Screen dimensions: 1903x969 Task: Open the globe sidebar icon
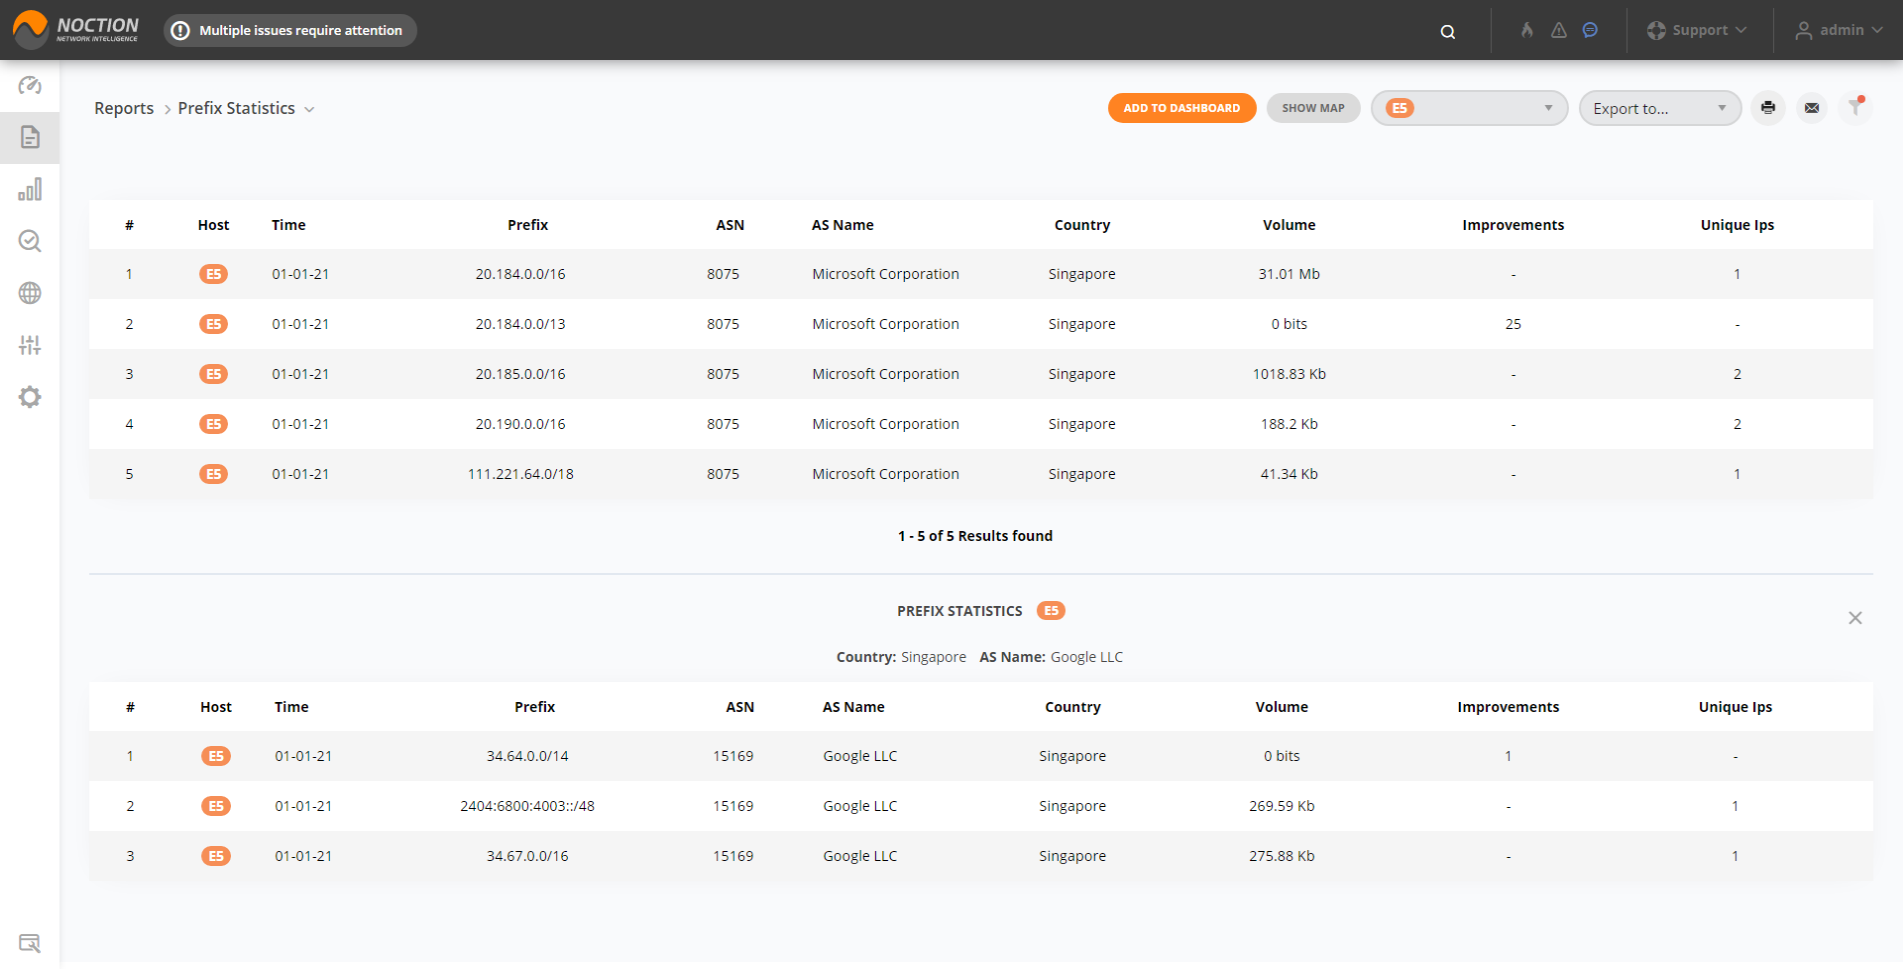[30, 293]
